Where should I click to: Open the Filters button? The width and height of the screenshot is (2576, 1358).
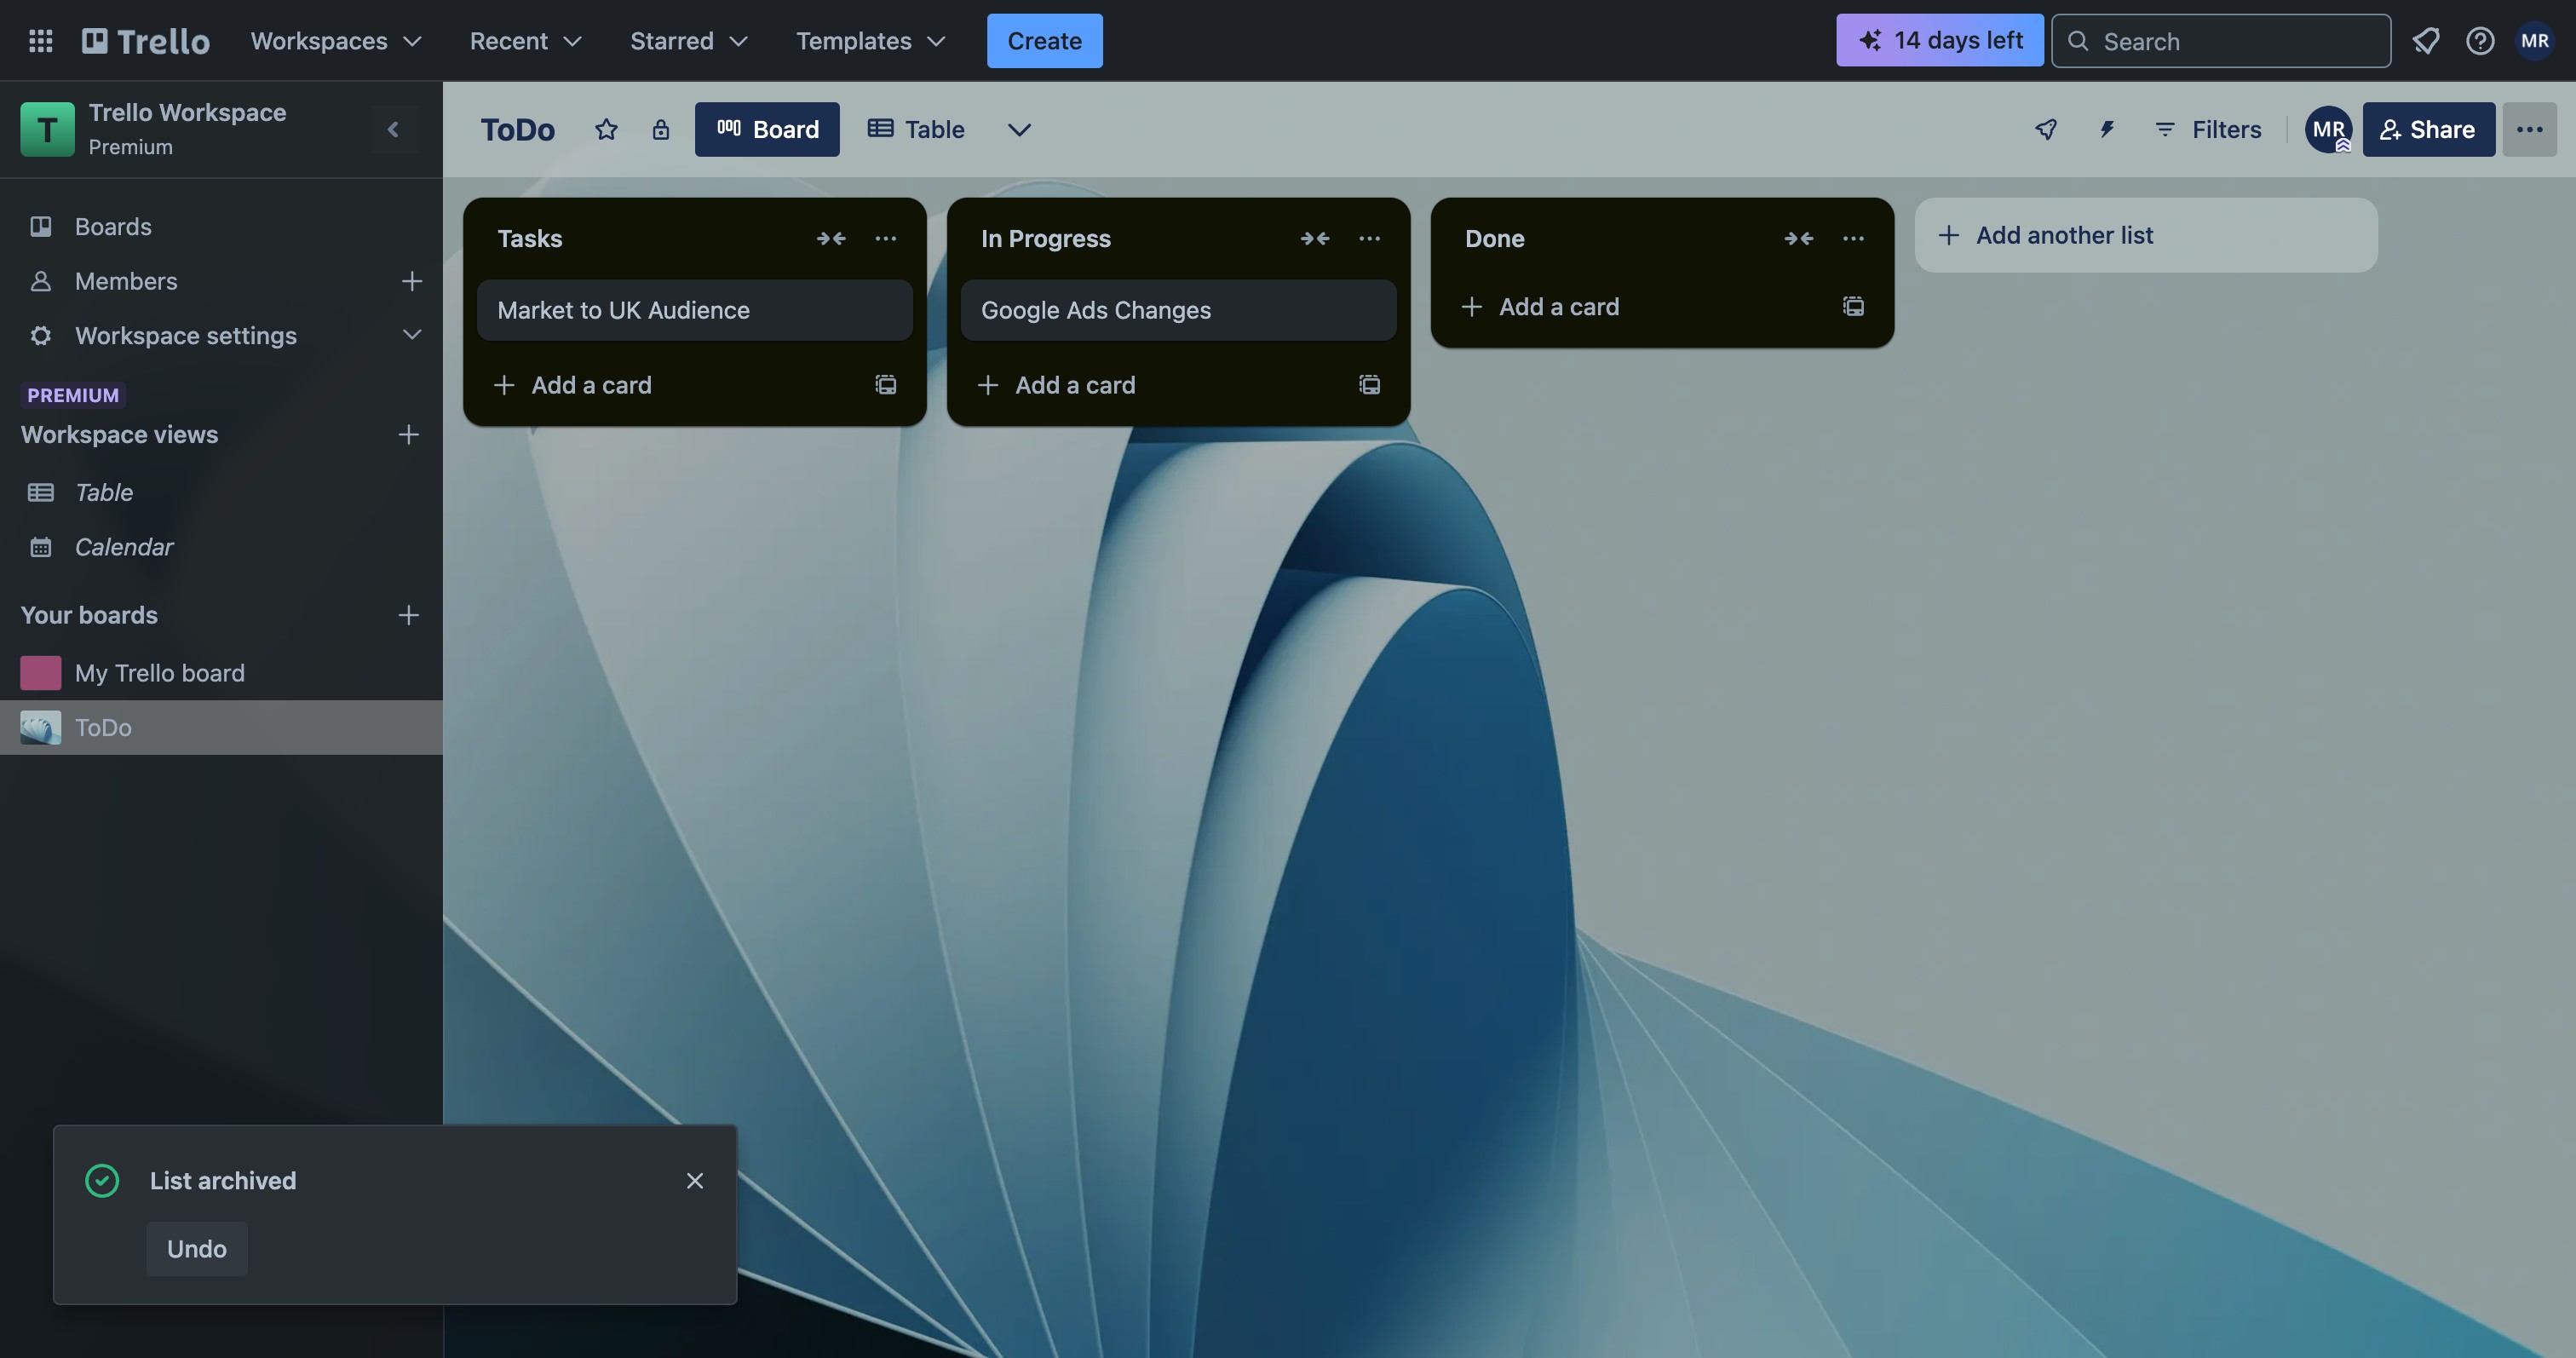click(x=2207, y=129)
